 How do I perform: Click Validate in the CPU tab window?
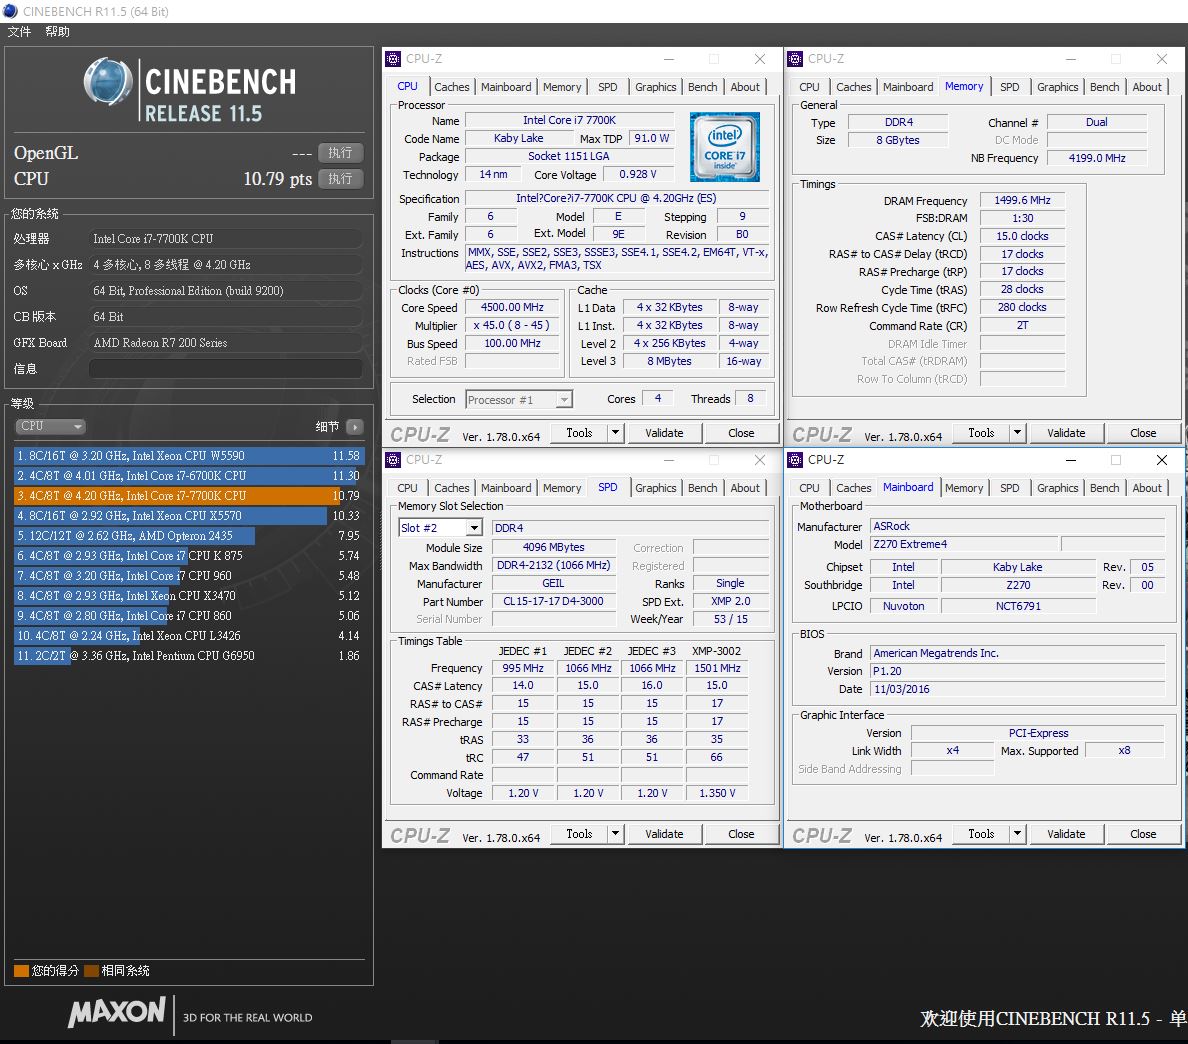[664, 433]
